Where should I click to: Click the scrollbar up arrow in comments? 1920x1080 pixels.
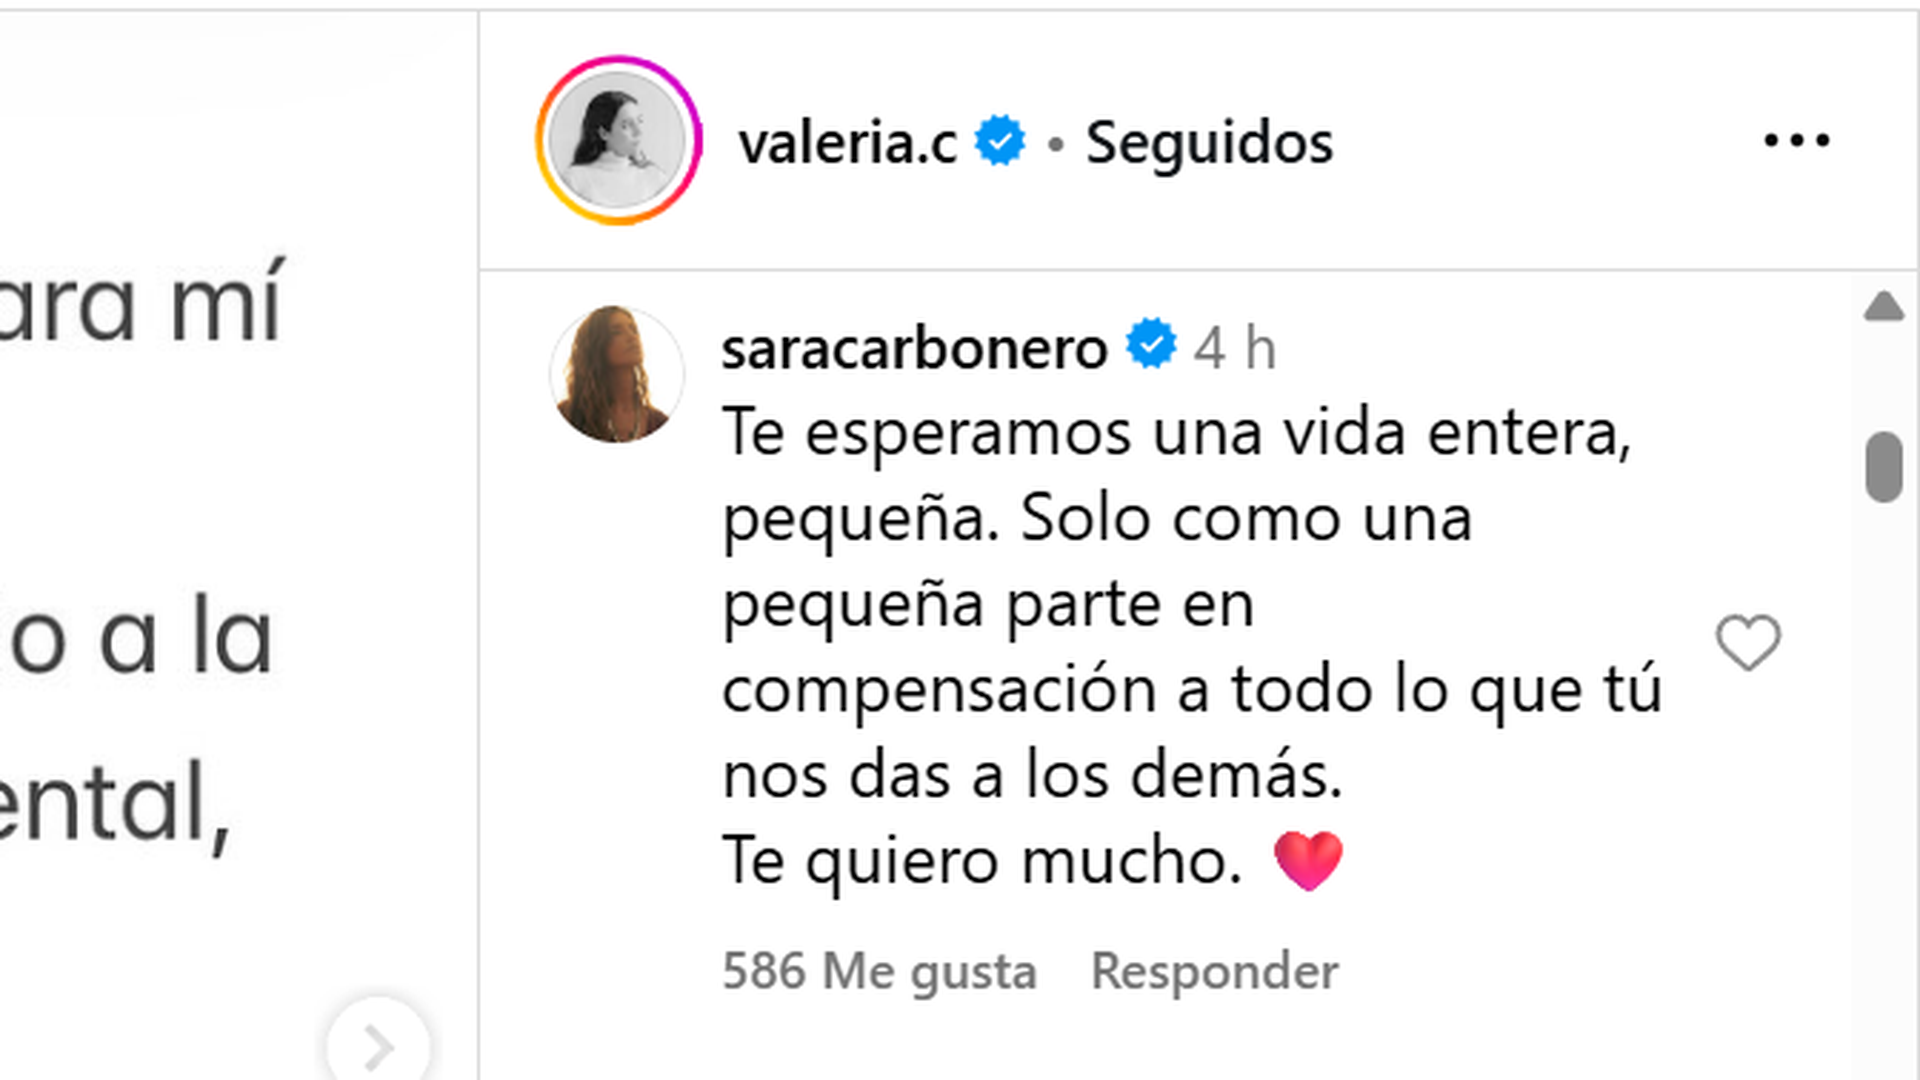[x=1883, y=306]
